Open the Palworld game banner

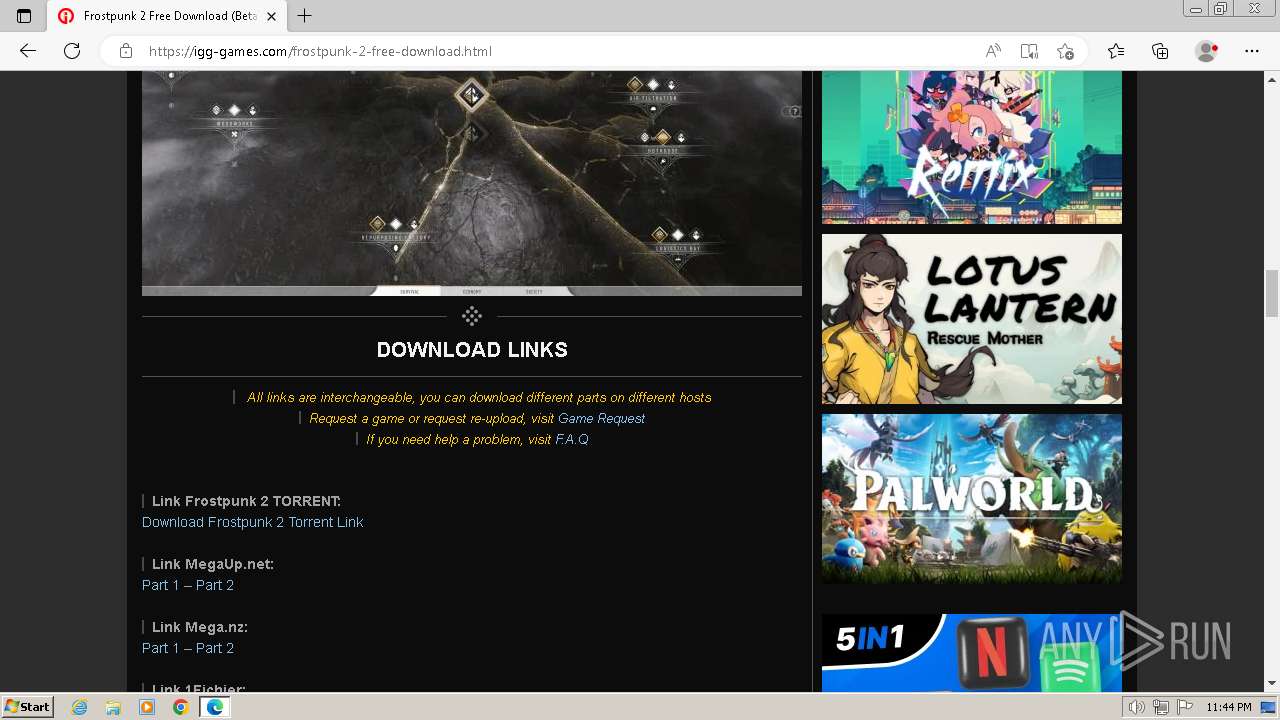[x=972, y=499]
